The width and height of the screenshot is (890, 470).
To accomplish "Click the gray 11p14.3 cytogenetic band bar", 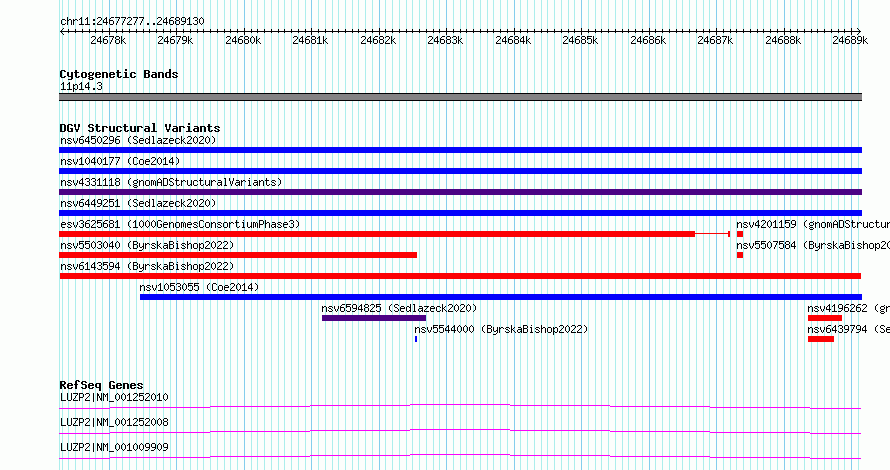I will coord(460,97).
